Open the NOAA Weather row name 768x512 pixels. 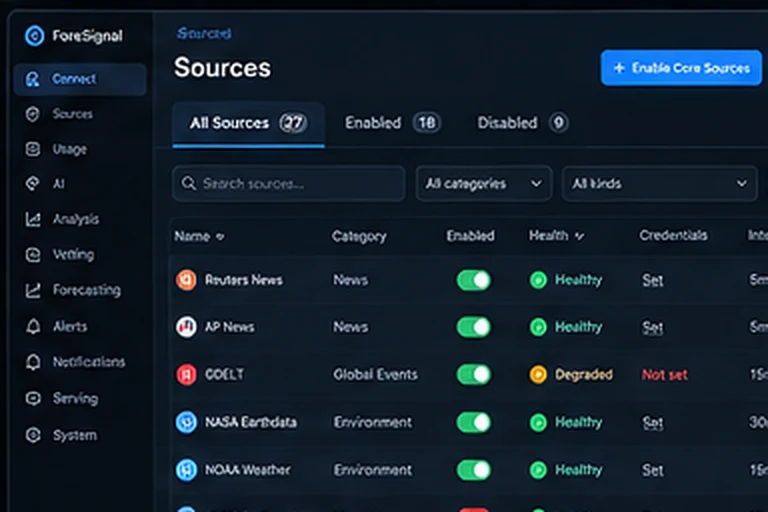tap(248, 470)
